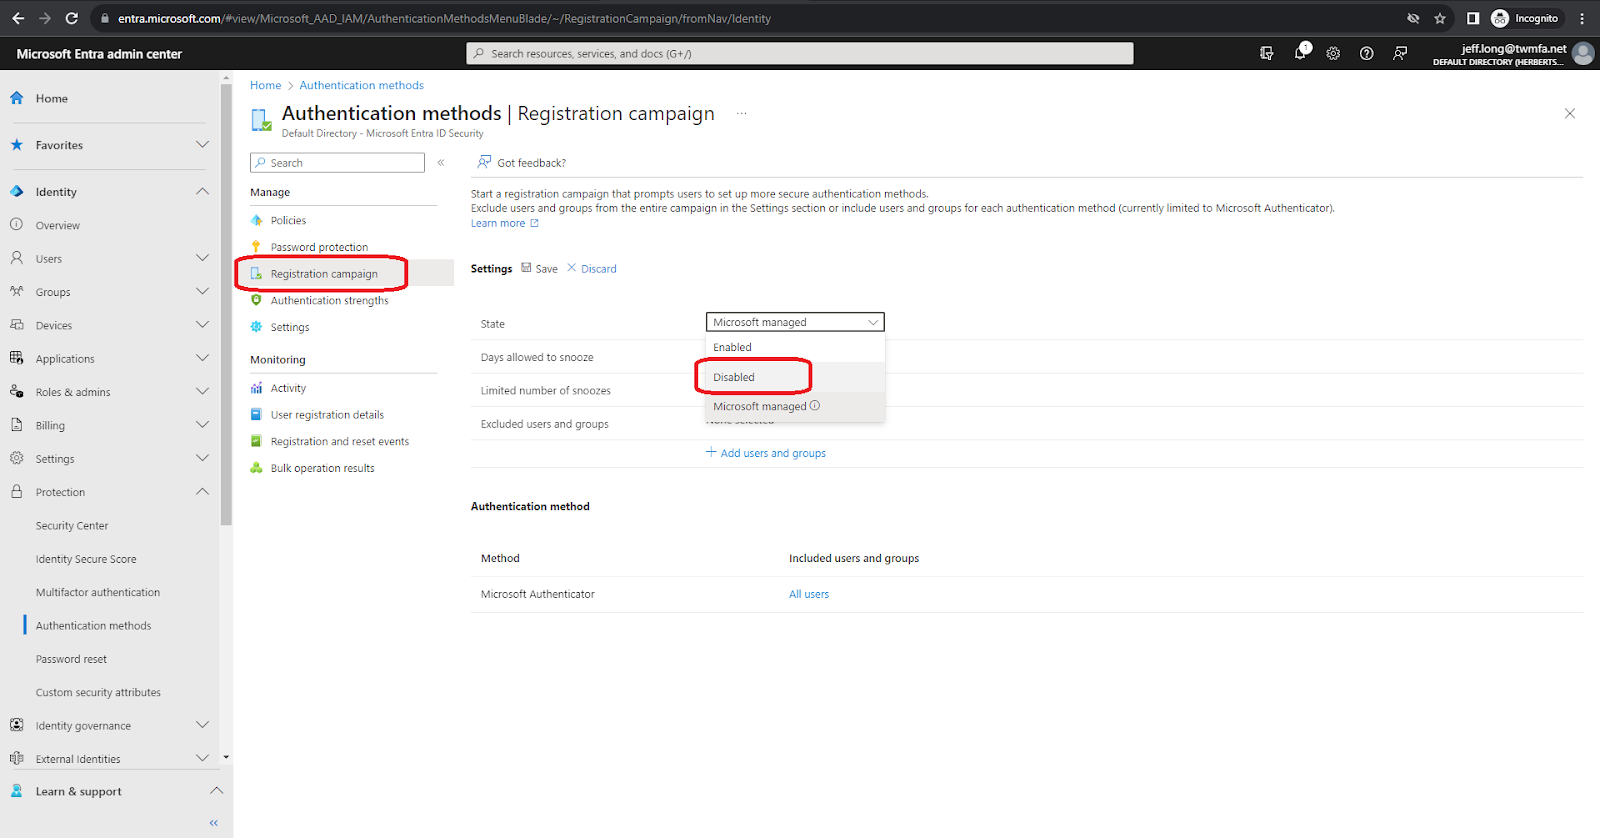Click the Save disk icon
The width and height of the screenshot is (1600, 838).
point(526,268)
